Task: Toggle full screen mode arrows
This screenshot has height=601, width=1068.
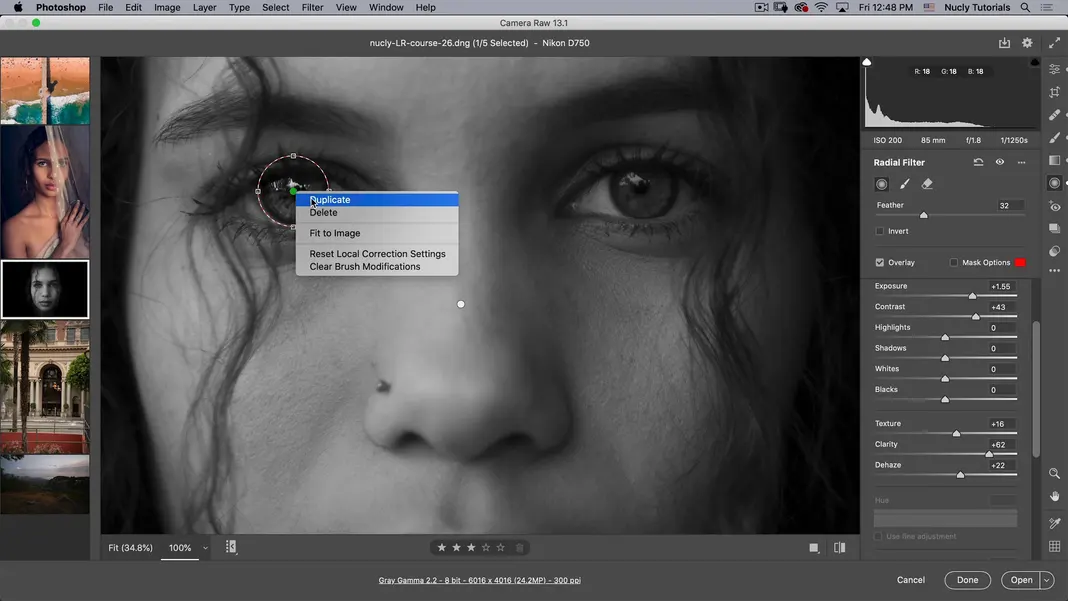Action: [1054, 43]
